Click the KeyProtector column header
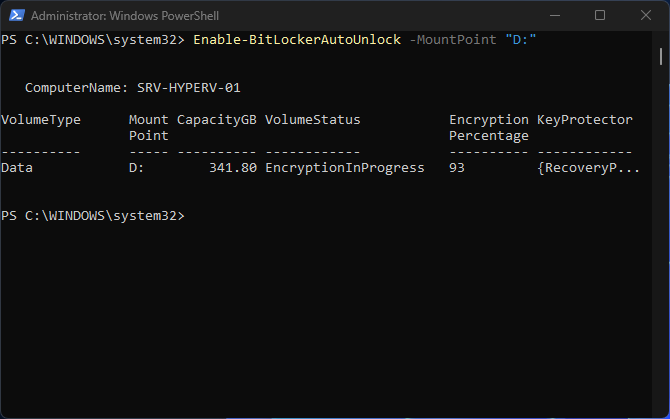The height and width of the screenshot is (419, 670). 585,120
